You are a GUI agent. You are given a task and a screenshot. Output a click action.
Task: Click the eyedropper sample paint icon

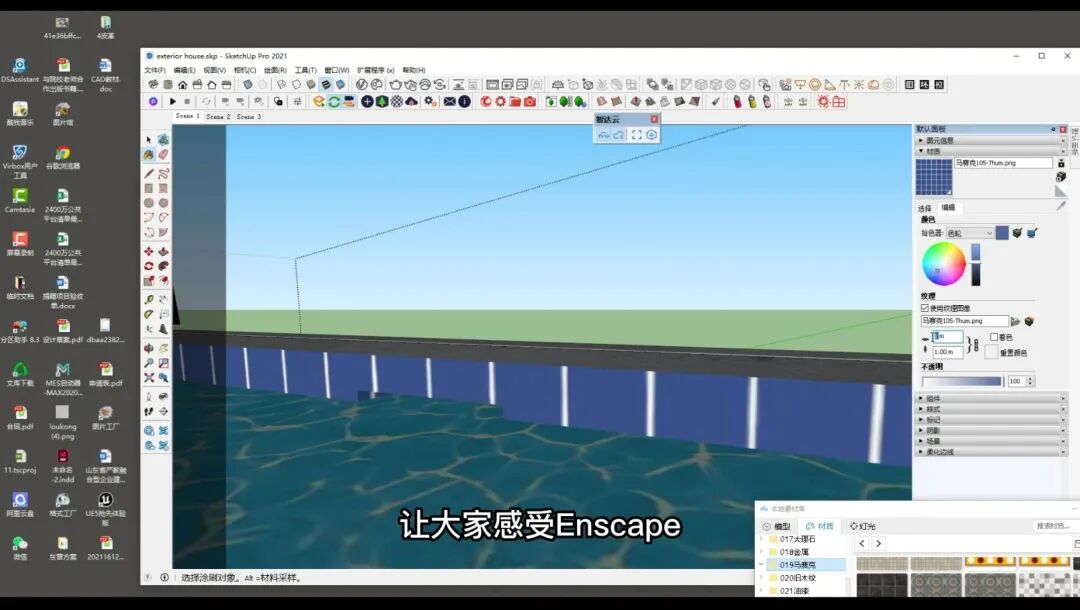point(1061,205)
